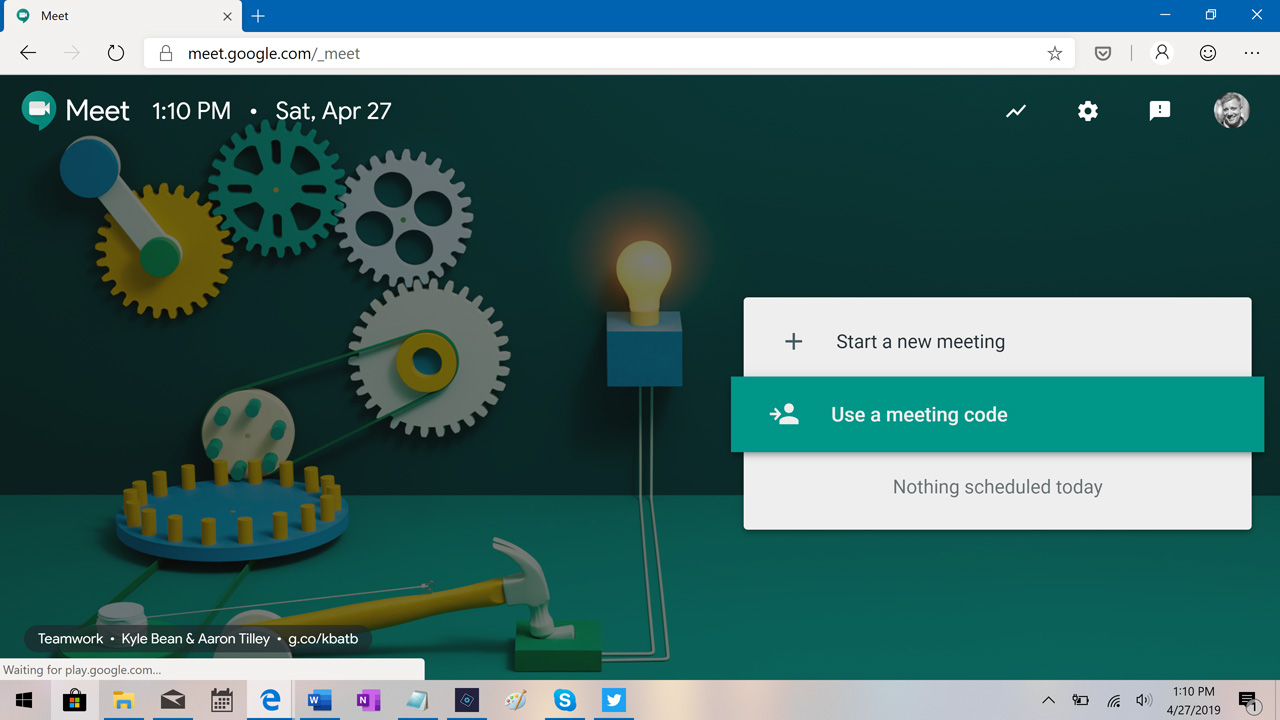The width and height of the screenshot is (1280, 720).
Task: Start a new meeting
Action: tap(997, 341)
